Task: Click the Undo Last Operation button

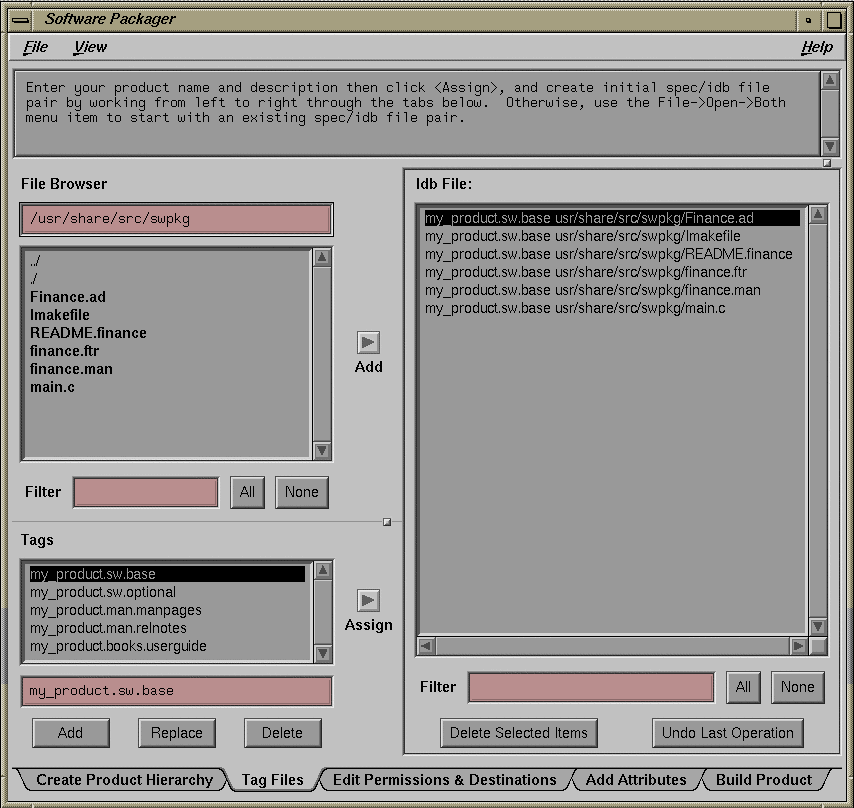Action: click(x=727, y=733)
